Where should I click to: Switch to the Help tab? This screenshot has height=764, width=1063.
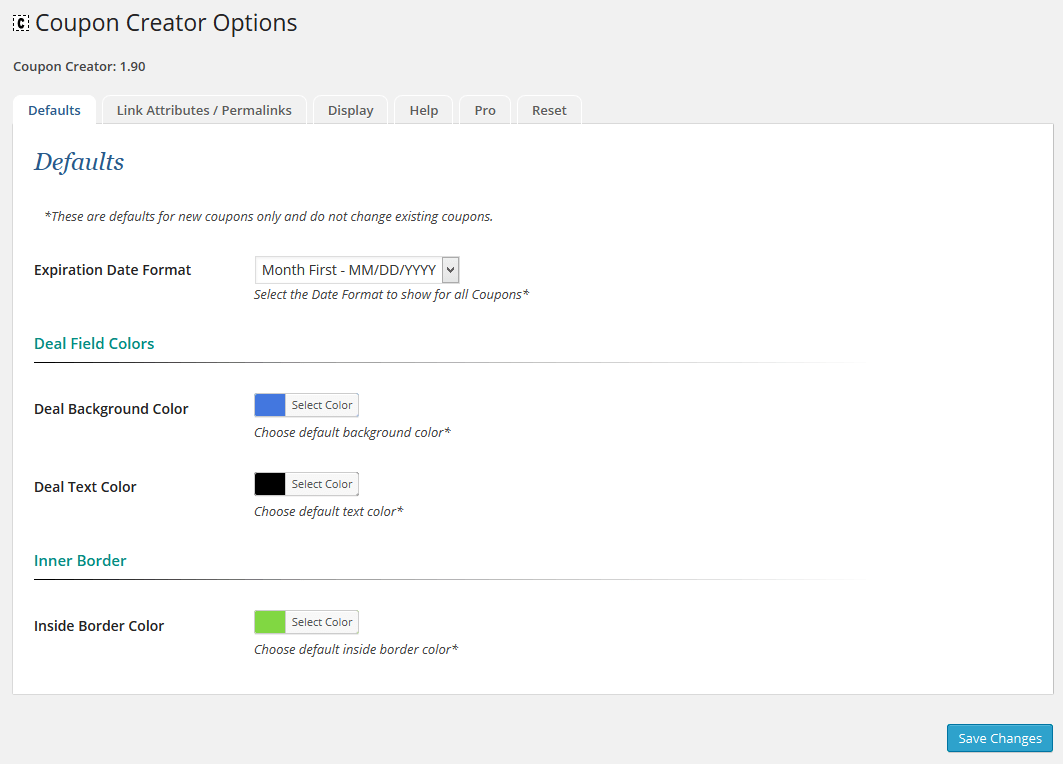pyautogui.click(x=423, y=110)
